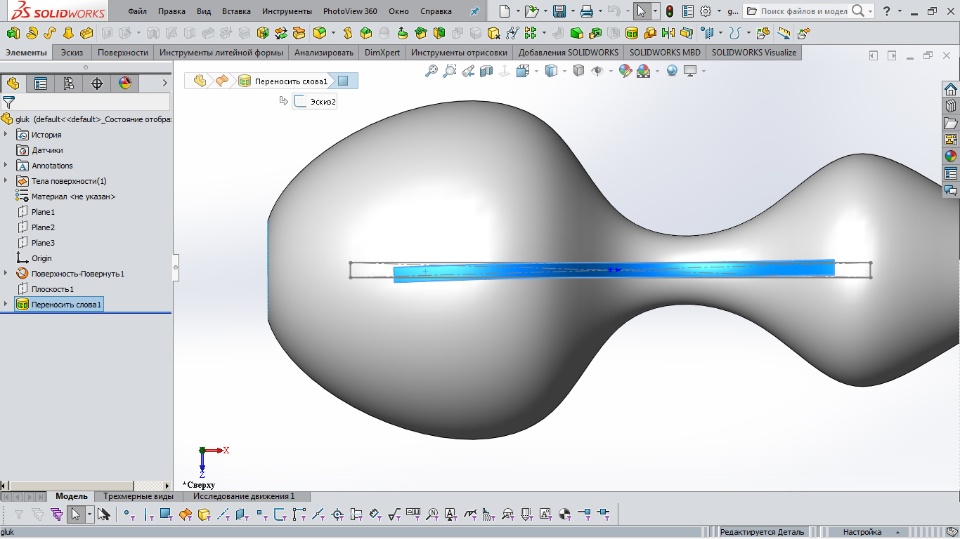The image size is (960, 539).
Task: Toggle the Hide/Show Items eye icon
Action: pos(598,71)
